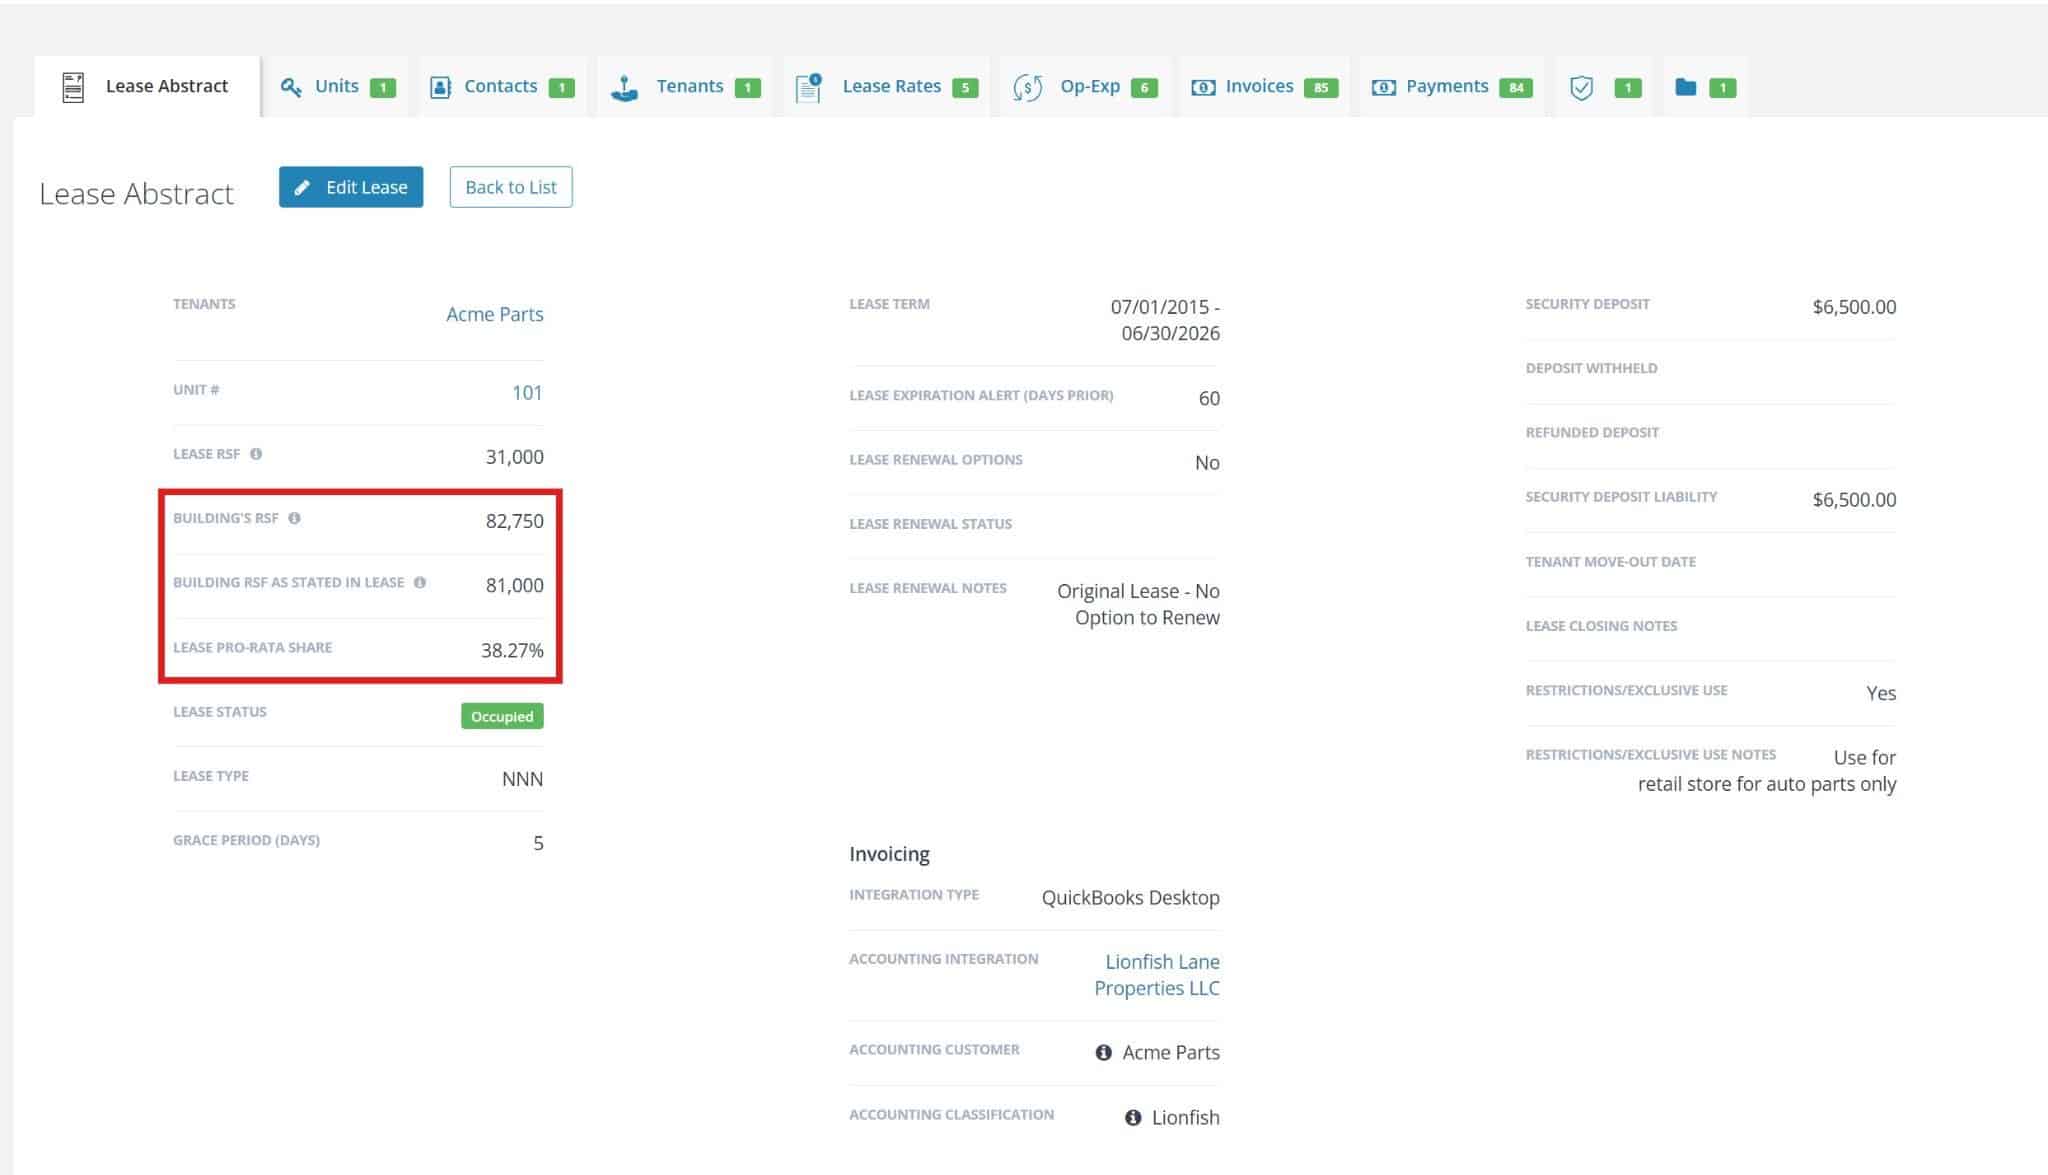Image resolution: width=2048 pixels, height=1175 pixels.
Task: Click info icon next to Building's RSF
Action: [294, 518]
